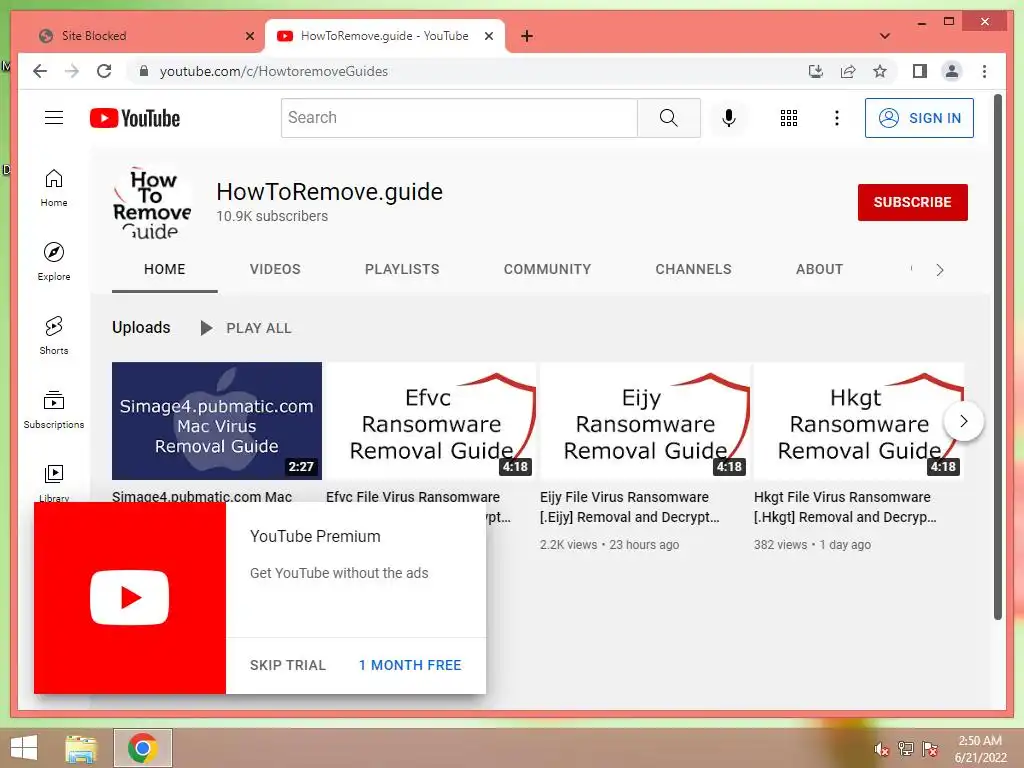
Task: Open the YouTube hamburger guide menu
Action: (54, 118)
